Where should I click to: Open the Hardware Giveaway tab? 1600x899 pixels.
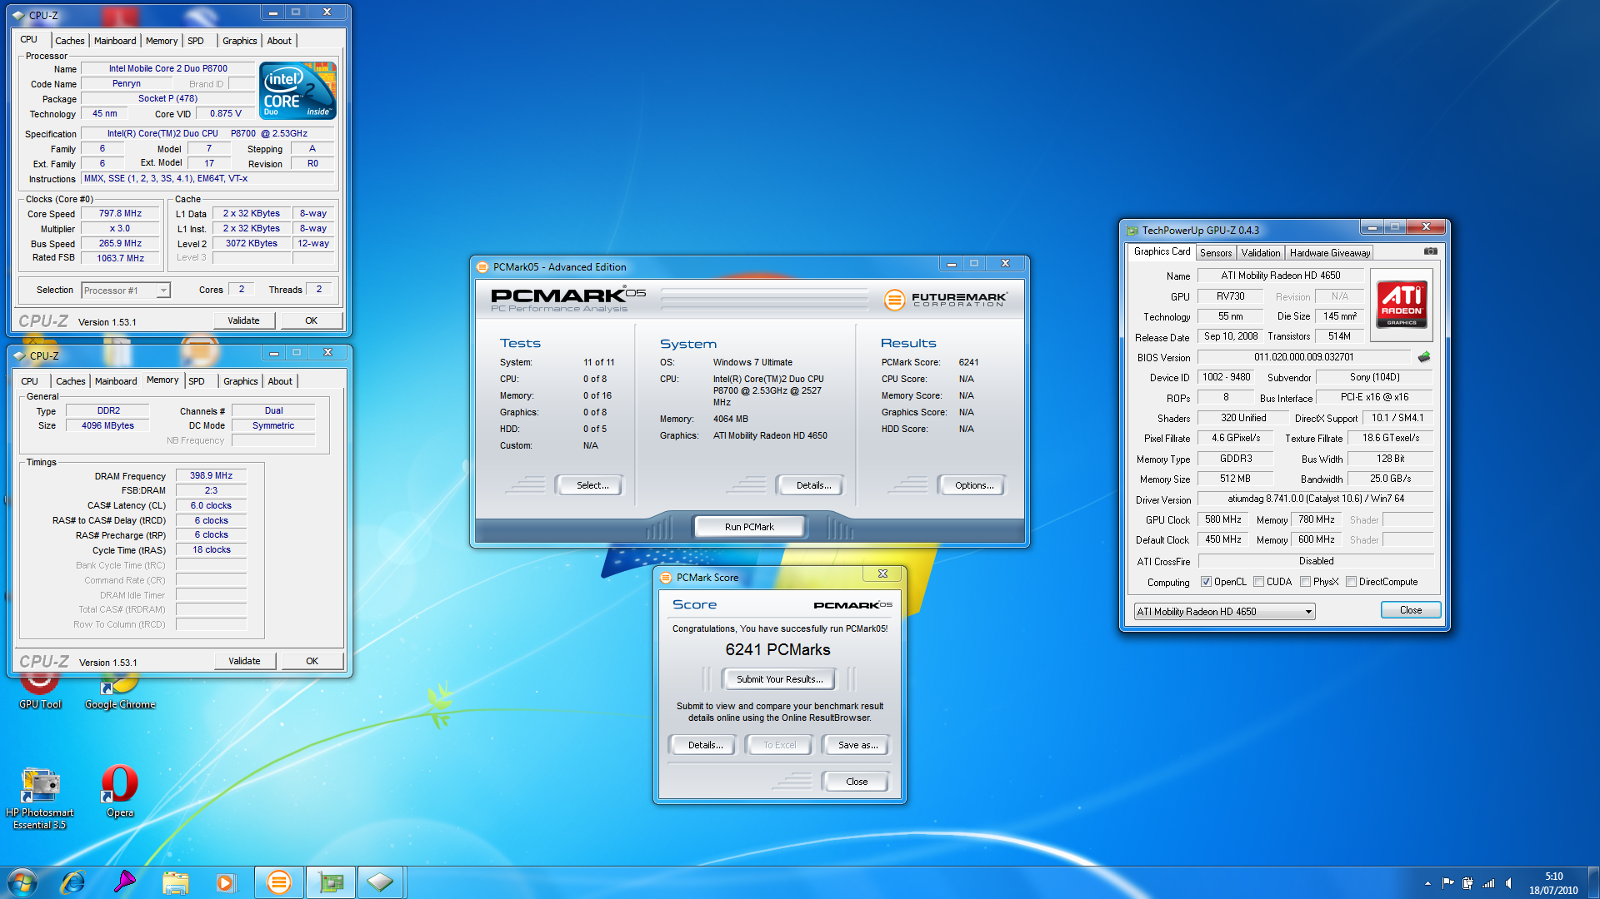tap(1329, 253)
